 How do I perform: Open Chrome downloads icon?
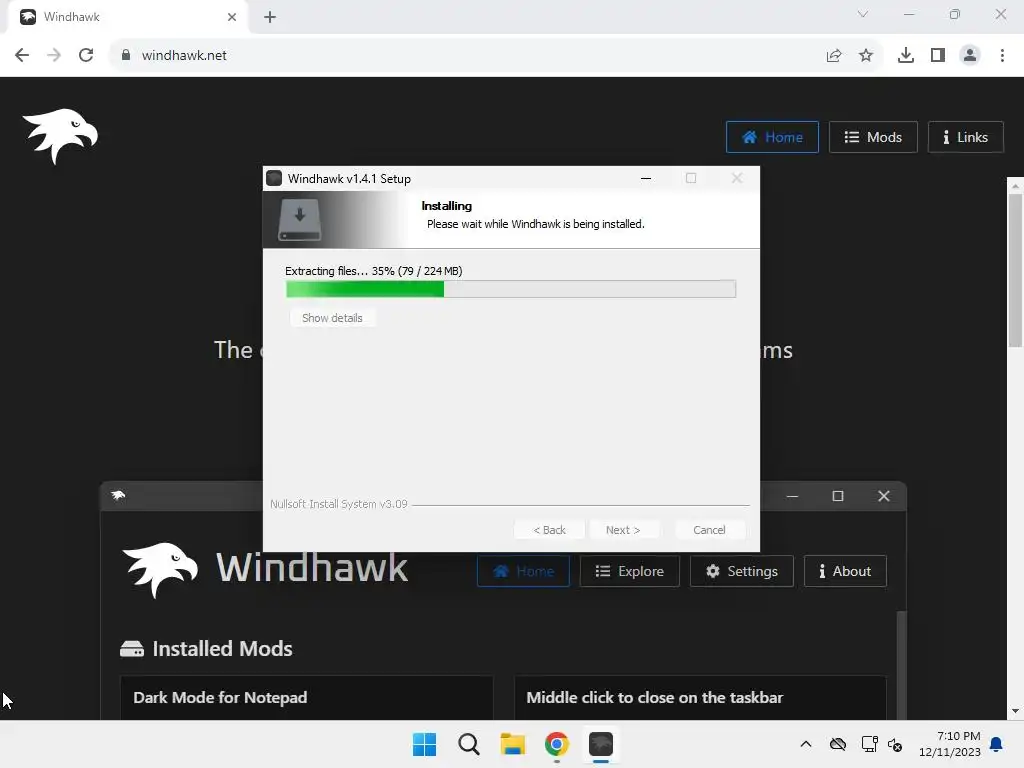coord(906,56)
